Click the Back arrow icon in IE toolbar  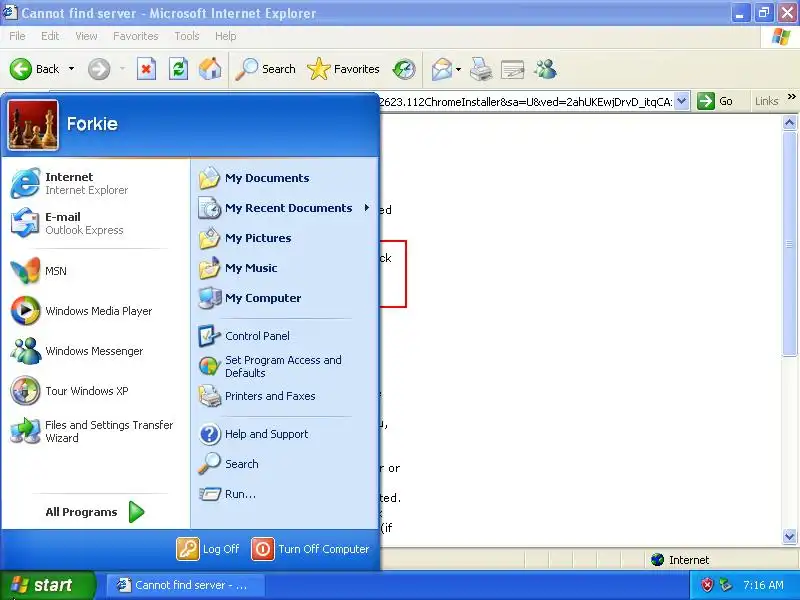coord(21,69)
